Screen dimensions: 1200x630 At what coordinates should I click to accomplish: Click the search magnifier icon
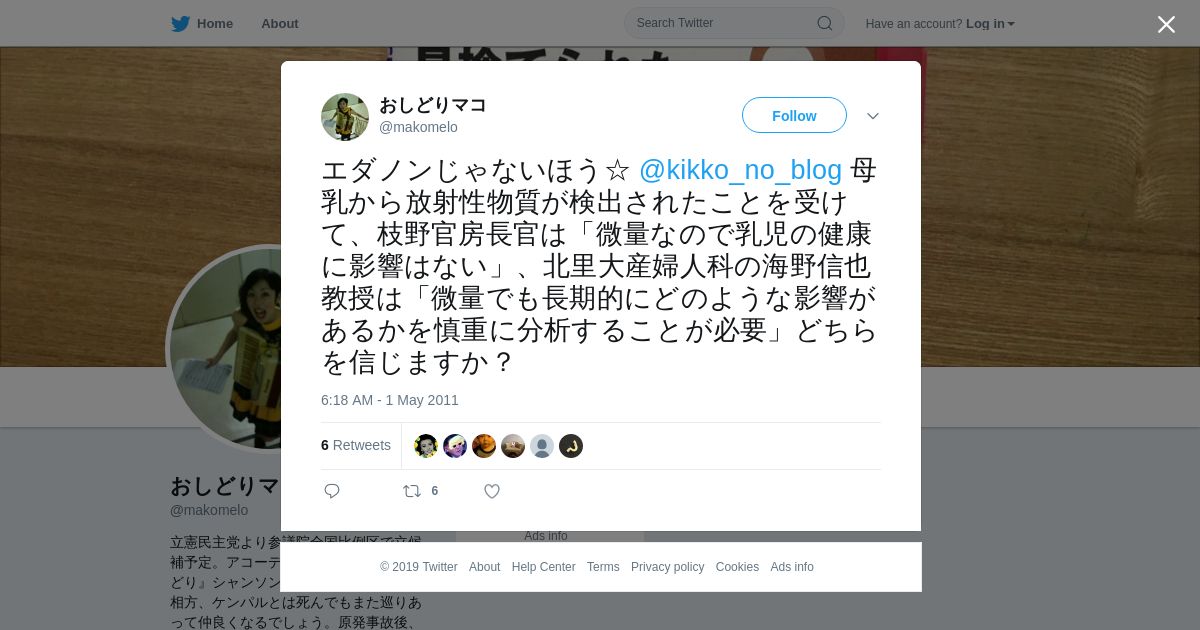[x=825, y=23]
